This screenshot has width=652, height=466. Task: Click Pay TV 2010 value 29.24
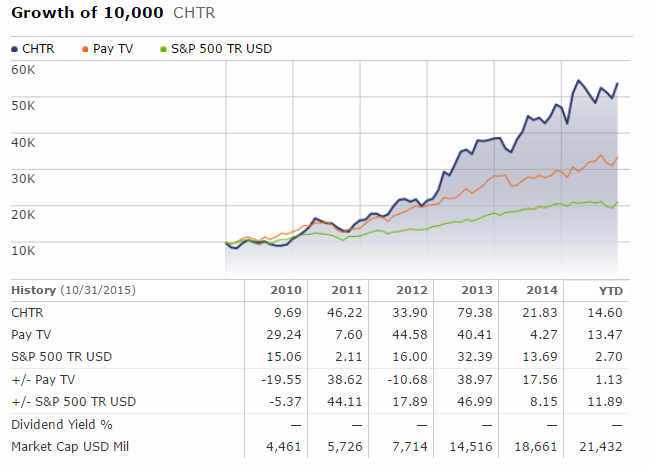coord(284,335)
